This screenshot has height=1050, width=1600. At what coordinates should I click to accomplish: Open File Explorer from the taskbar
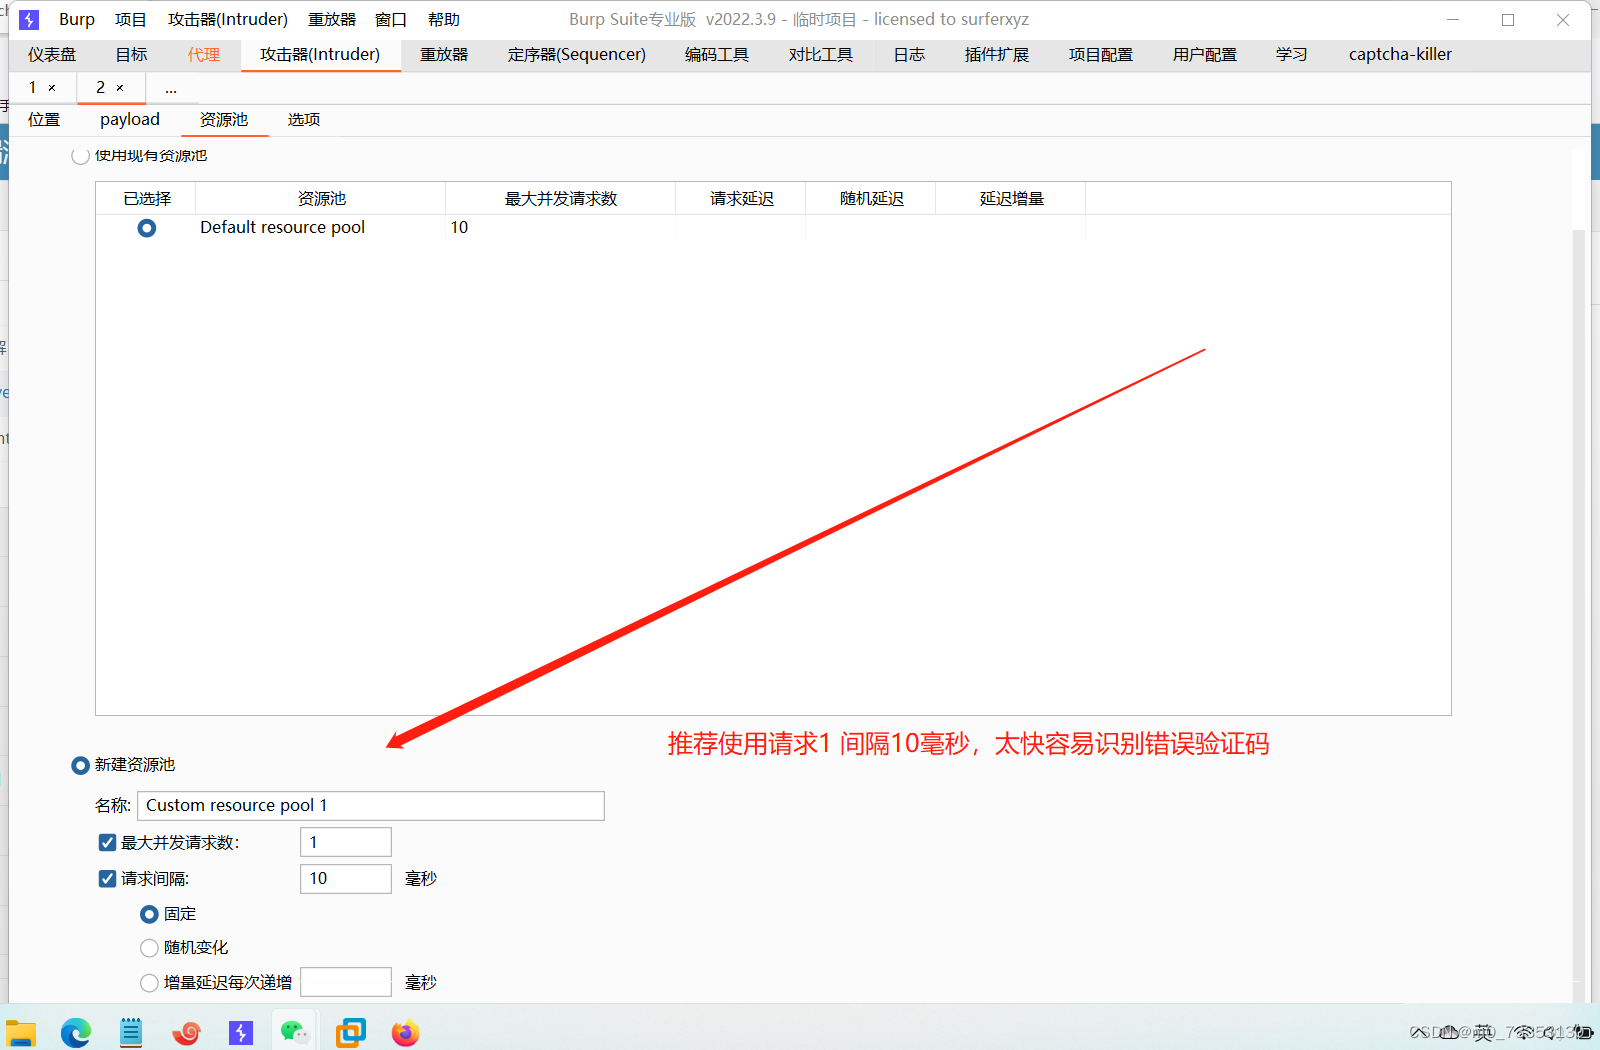point(21,1033)
